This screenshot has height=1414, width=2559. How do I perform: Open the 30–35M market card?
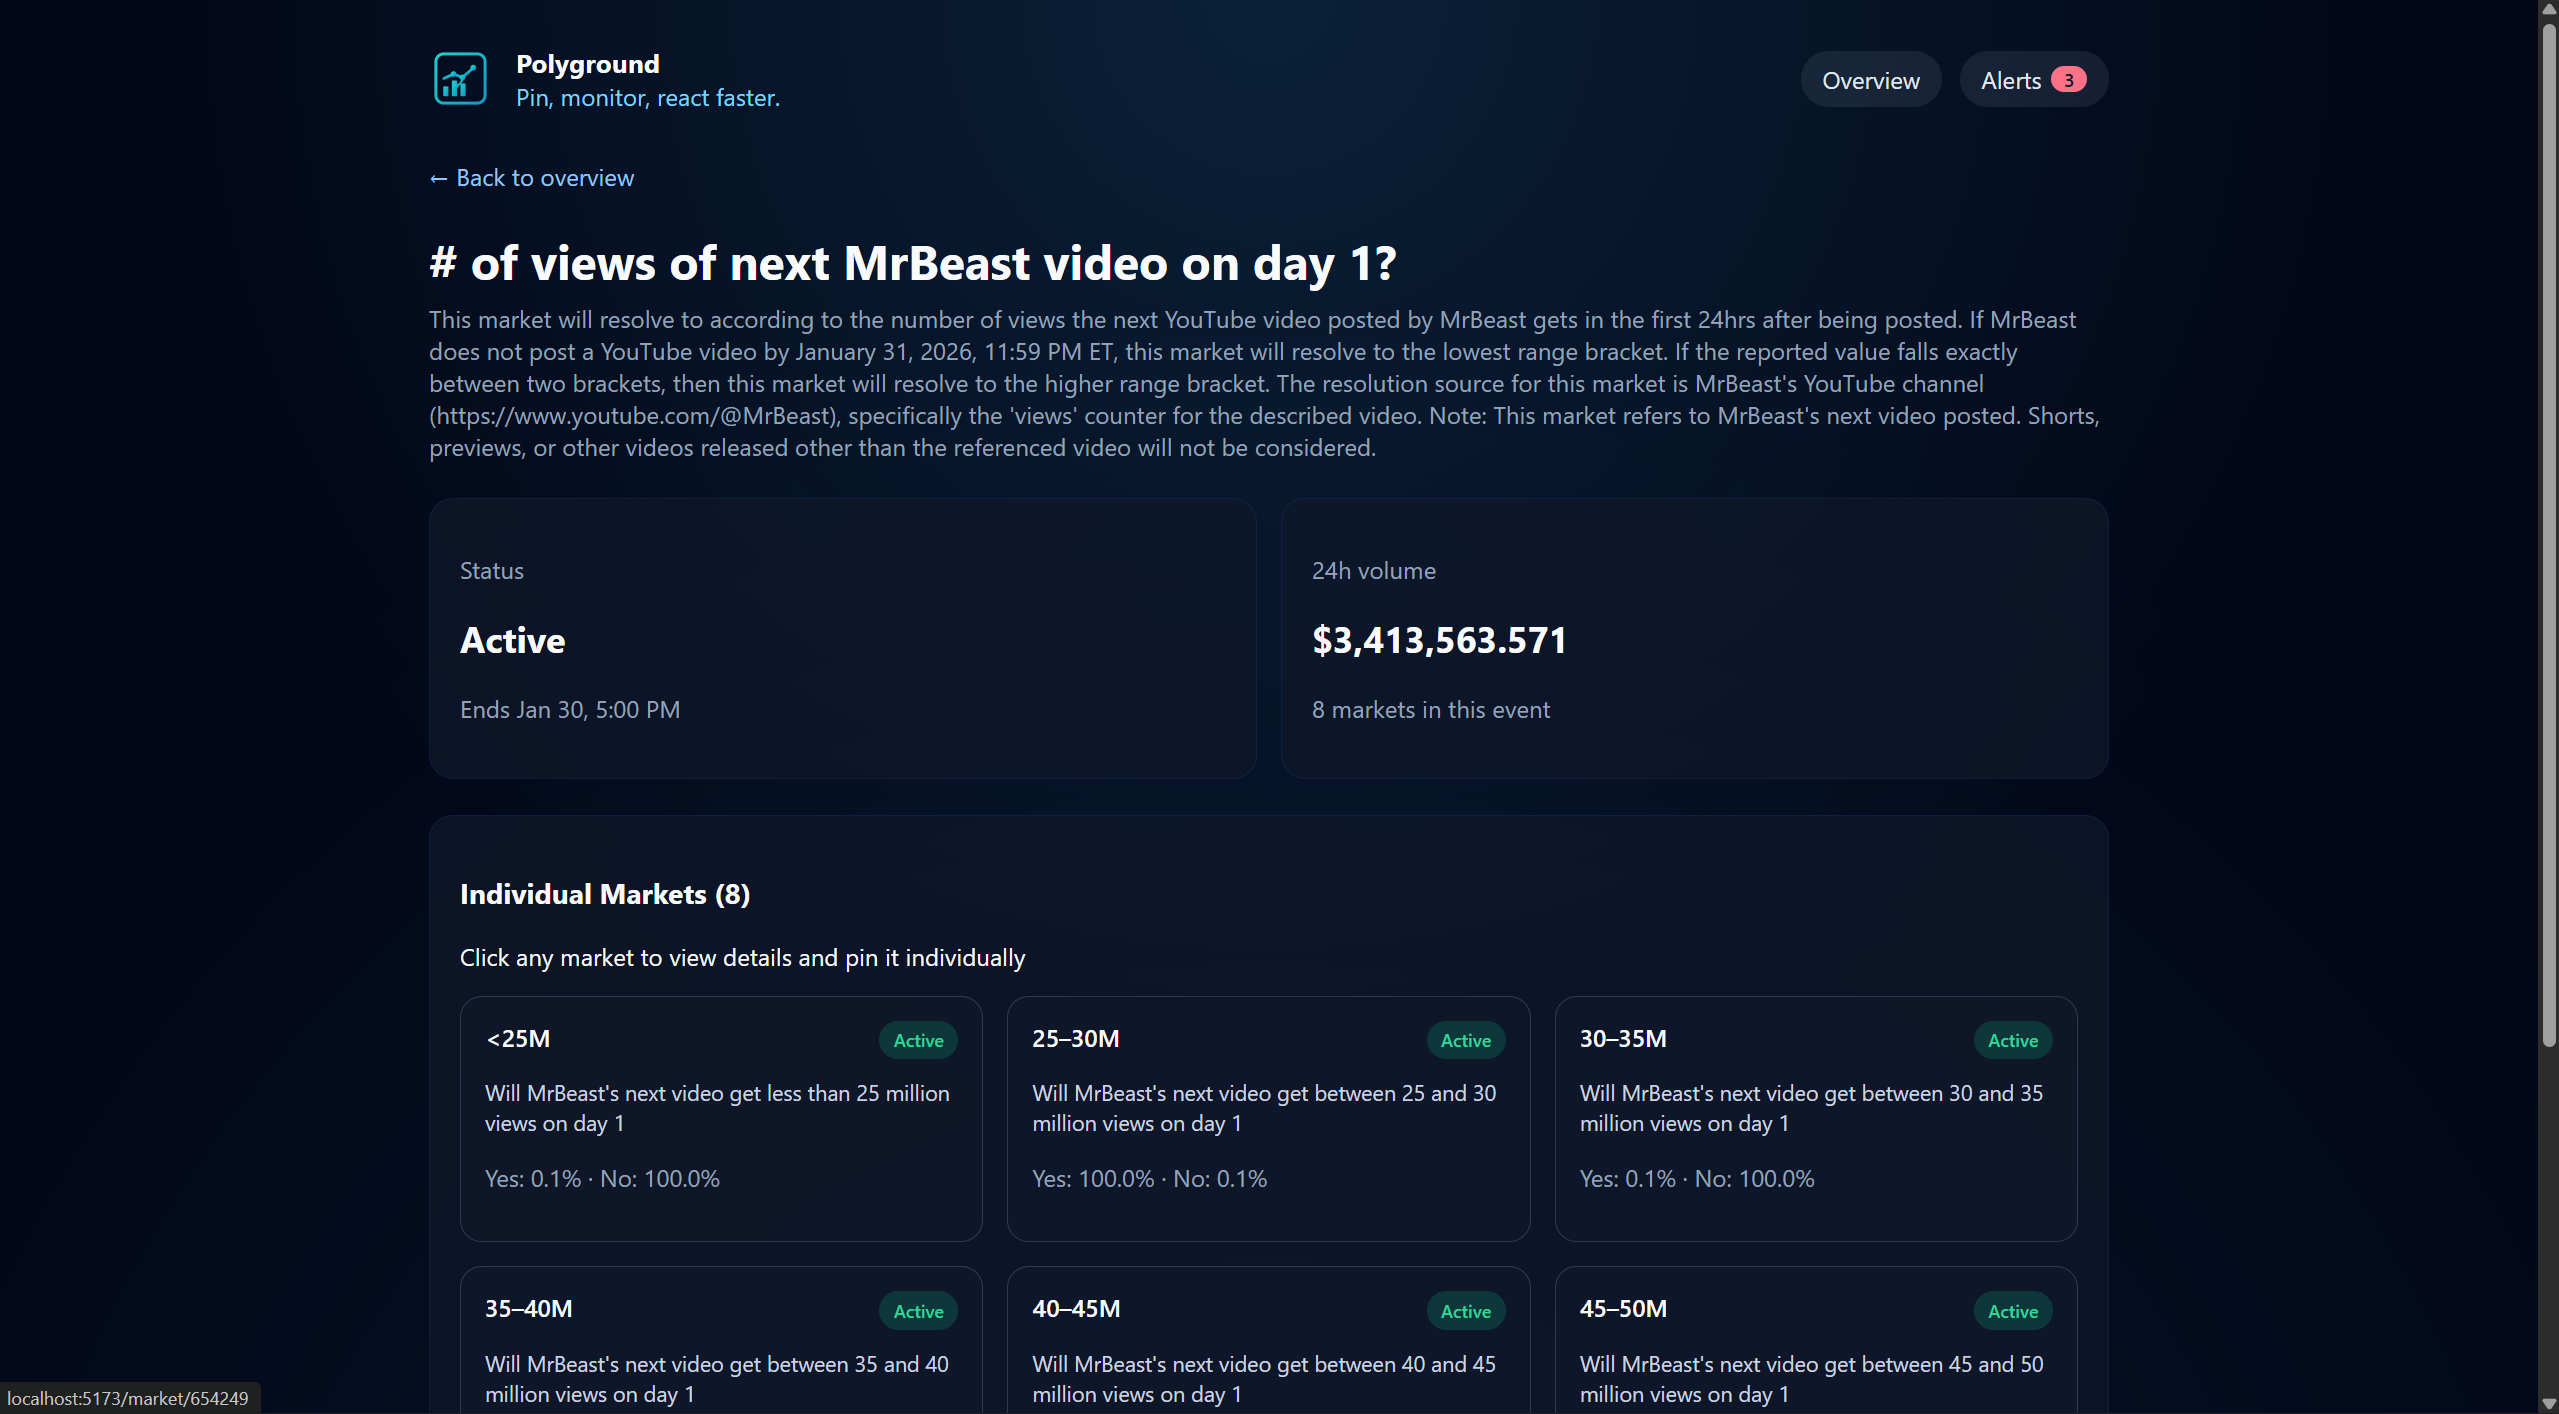tap(1815, 1118)
